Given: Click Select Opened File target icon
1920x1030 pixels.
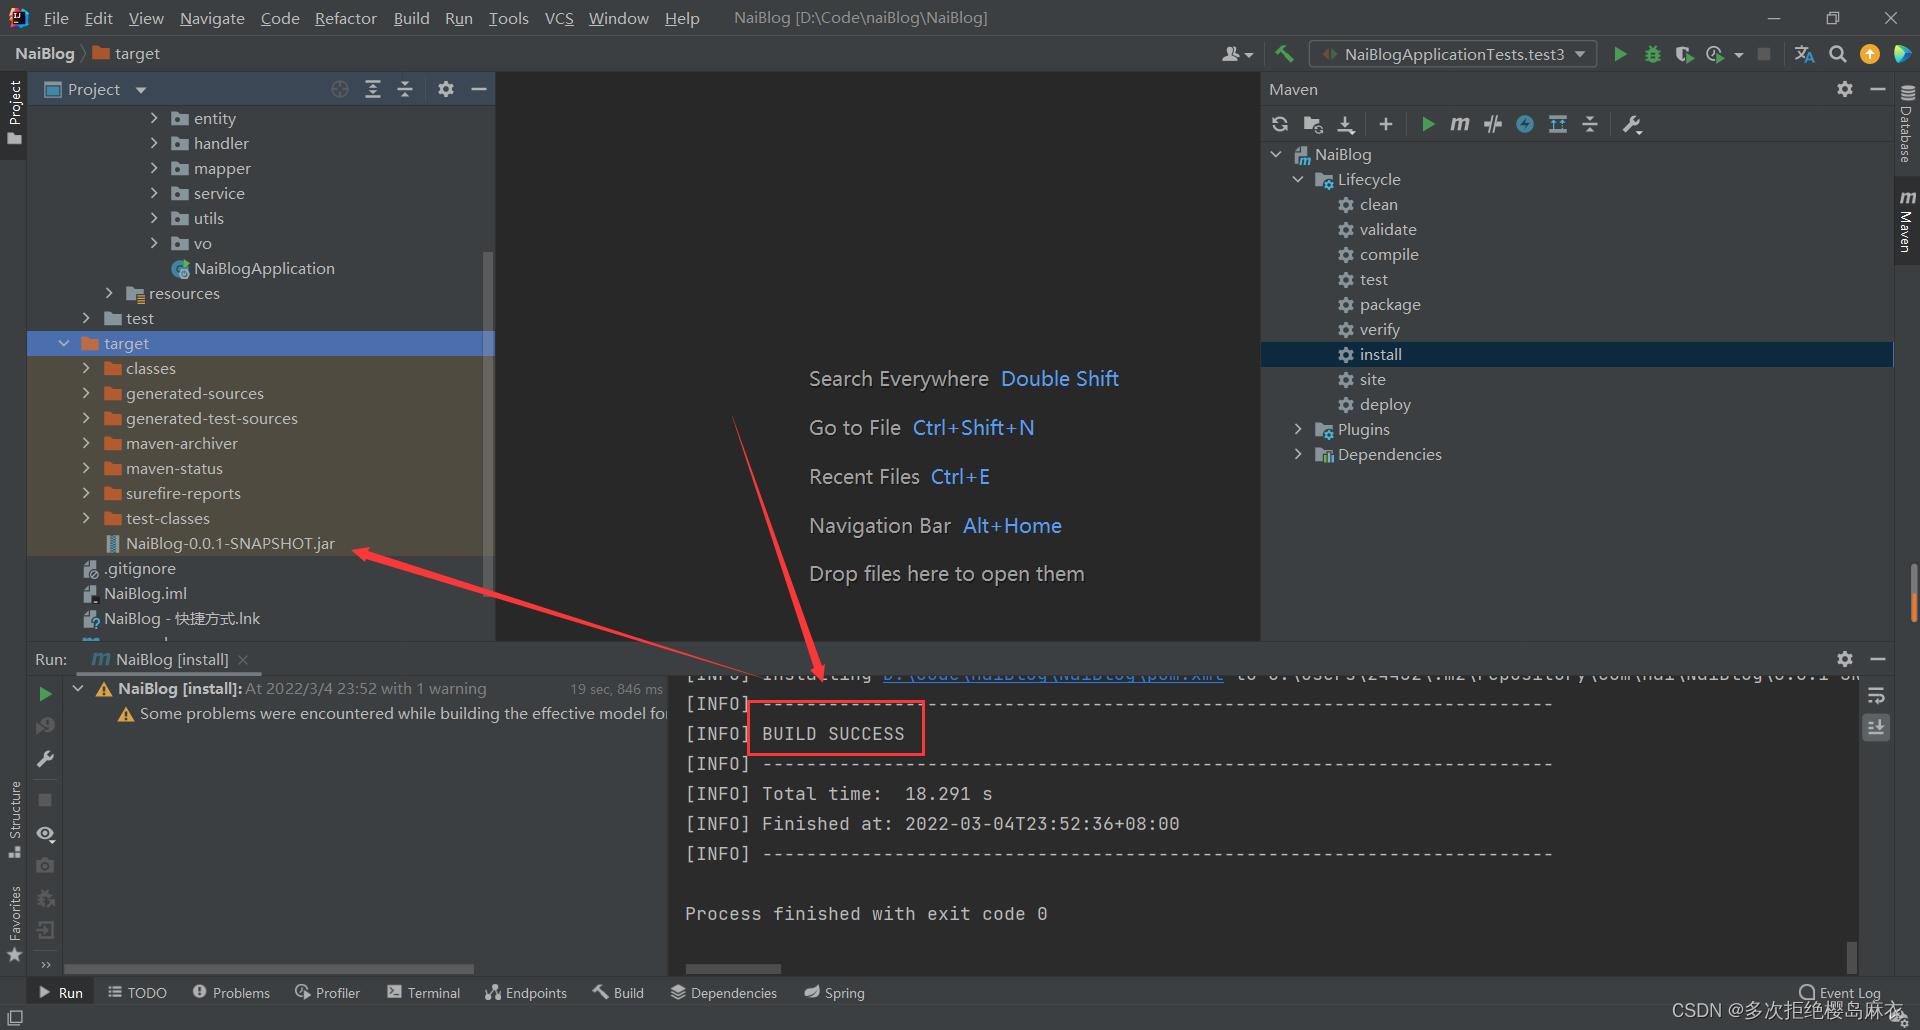Looking at the screenshot, I should point(340,89).
